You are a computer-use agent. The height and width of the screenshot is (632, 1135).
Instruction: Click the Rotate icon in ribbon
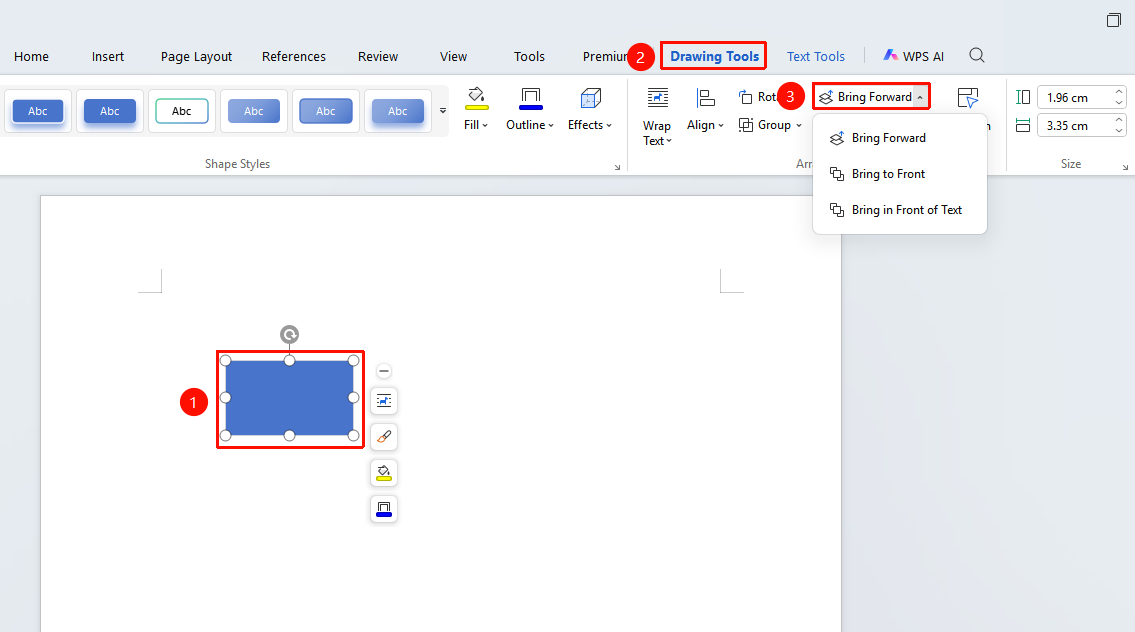[746, 97]
